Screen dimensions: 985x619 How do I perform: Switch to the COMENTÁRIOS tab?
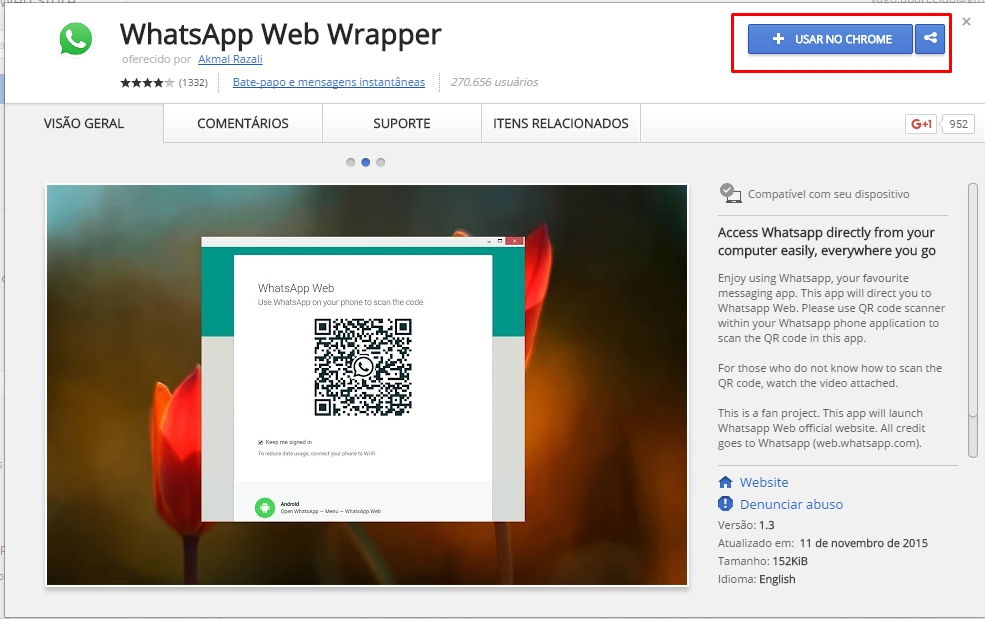[x=241, y=123]
